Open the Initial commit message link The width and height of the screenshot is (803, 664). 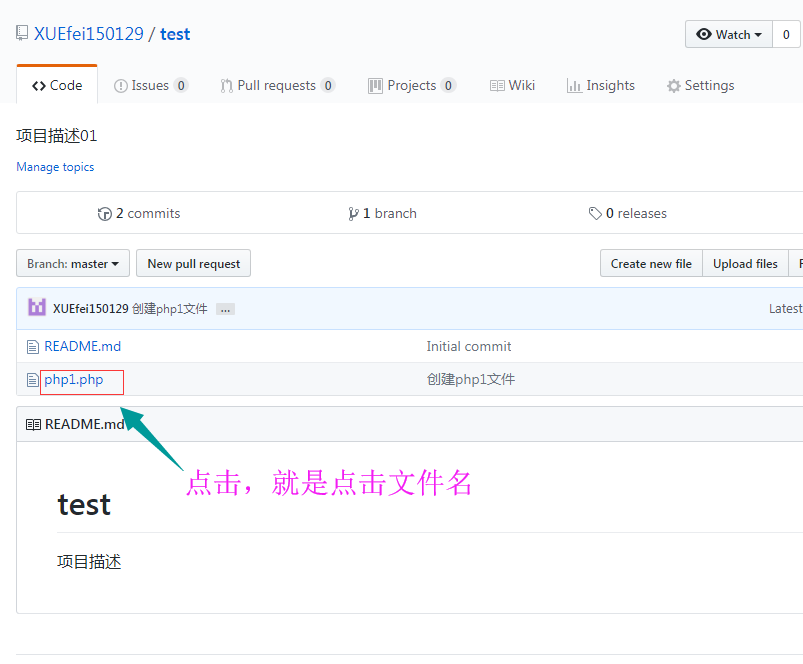(469, 347)
